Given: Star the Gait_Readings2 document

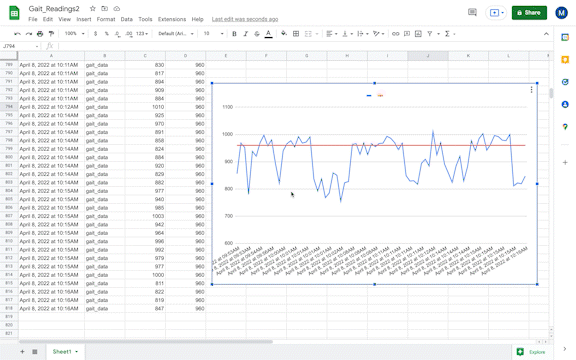Looking at the screenshot, I should click(93, 8).
